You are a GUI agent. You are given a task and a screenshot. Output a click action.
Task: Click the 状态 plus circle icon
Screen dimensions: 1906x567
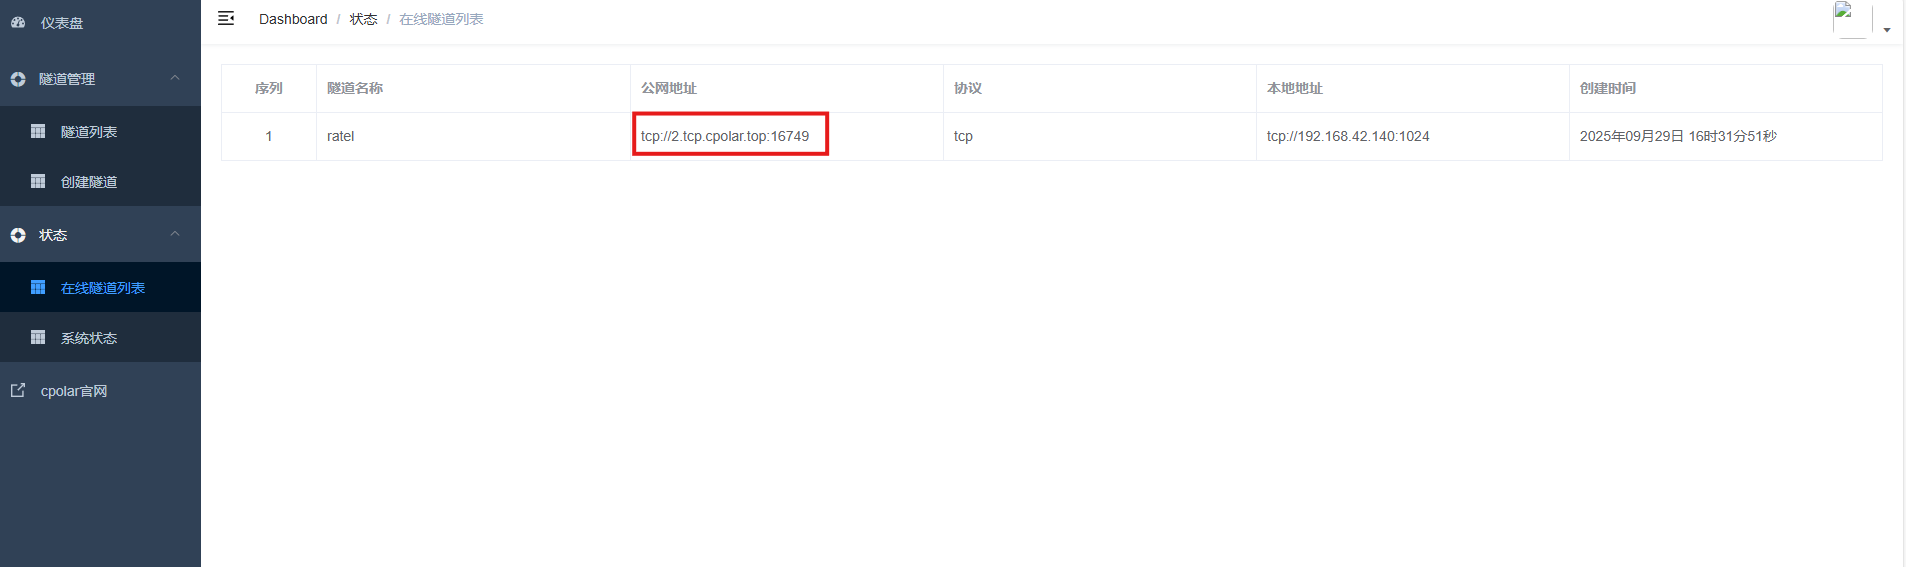(x=18, y=235)
